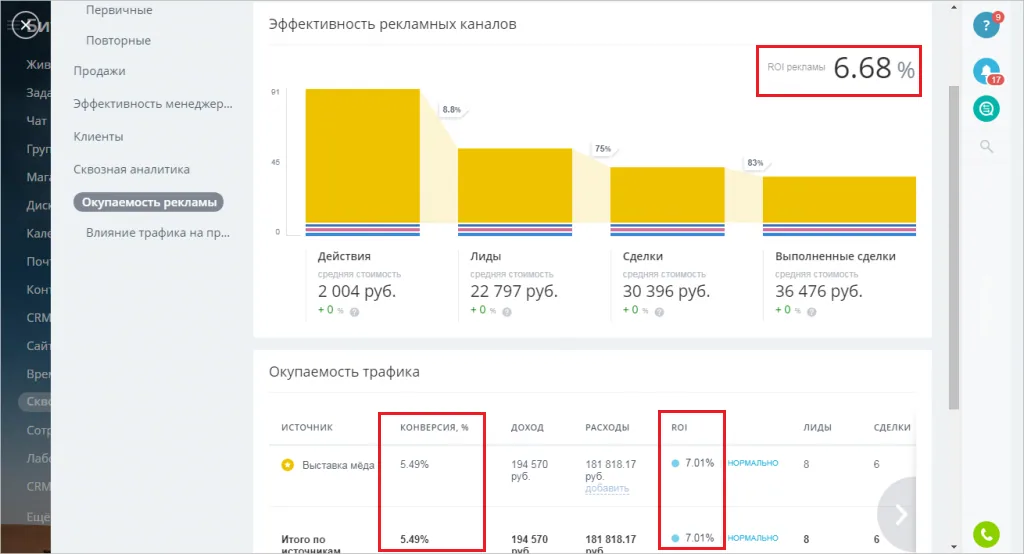Open notifications bell icon

tap(986, 71)
